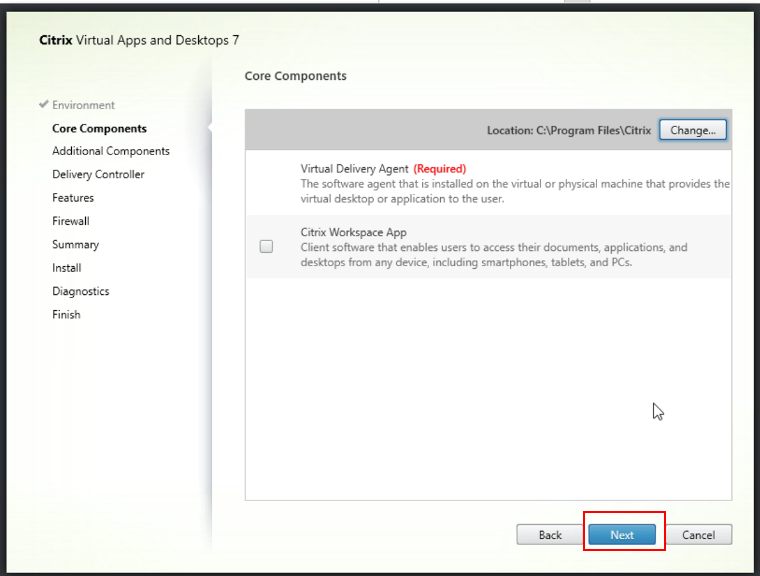Viewport: 760px width, 576px height.
Task: Cancel the installation wizard
Action: tap(698, 534)
